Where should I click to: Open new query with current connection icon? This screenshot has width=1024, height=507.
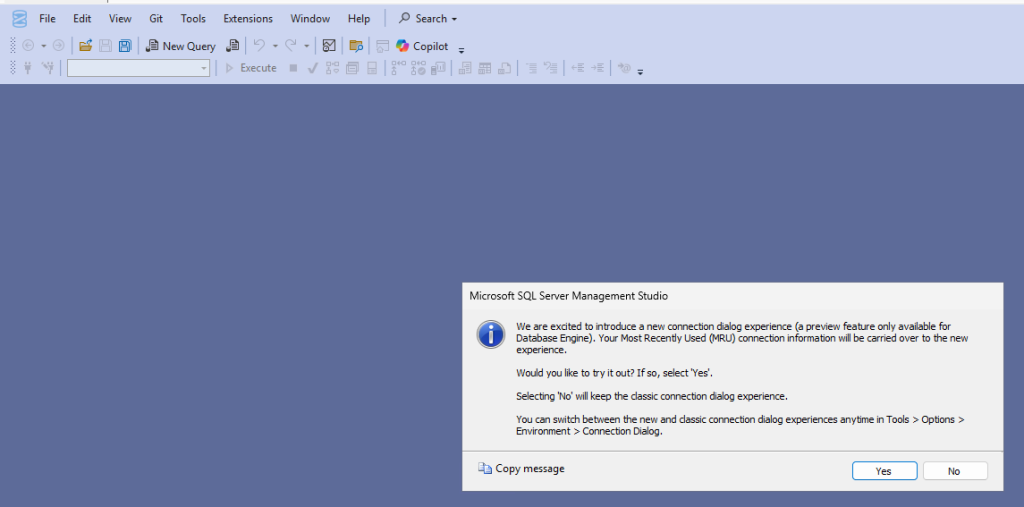(x=232, y=46)
